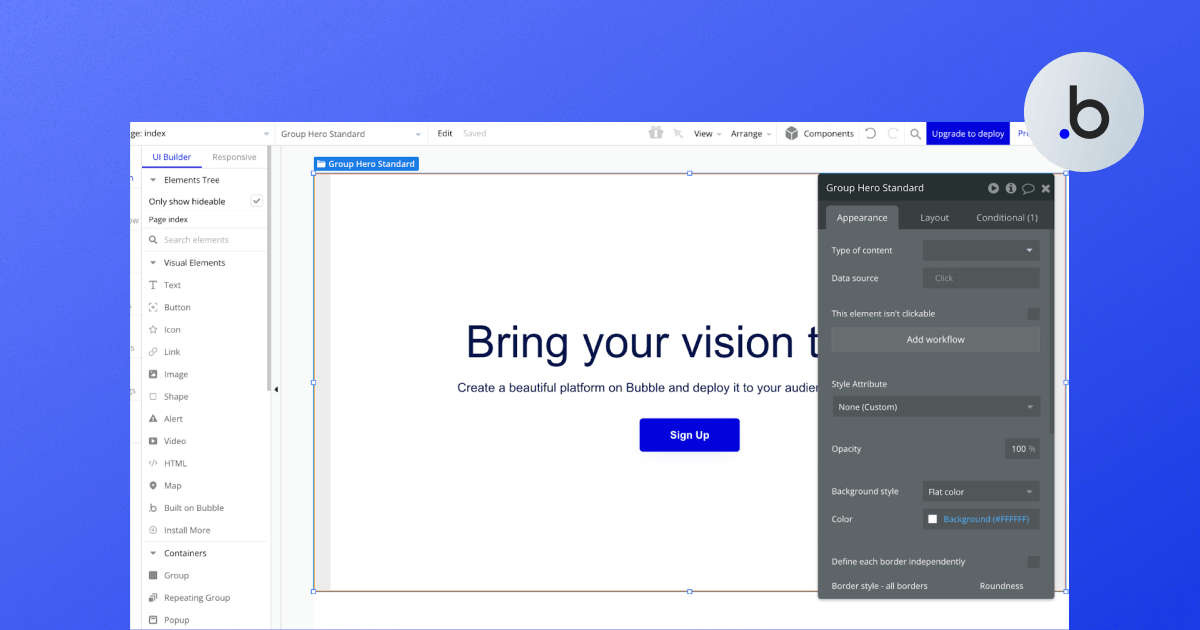
Task: Uncheck the Only show hideable checkbox
Action: [256, 200]
